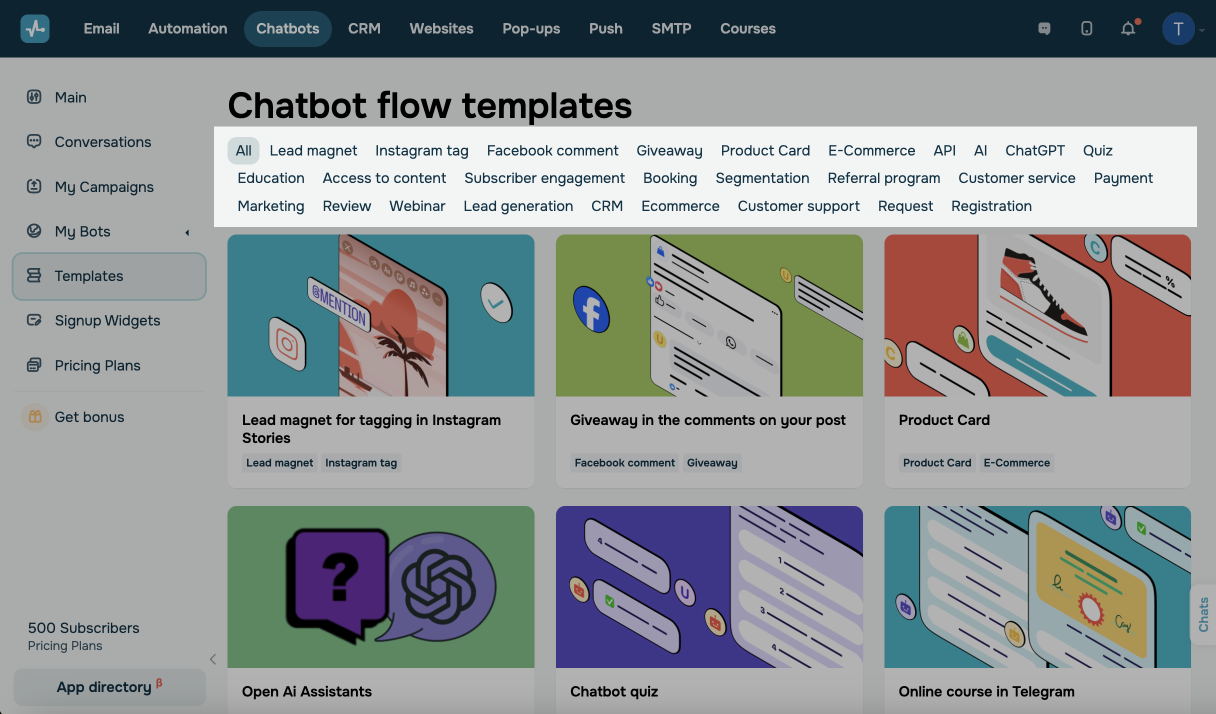Open the CRM section
This screenshot has height=714, width=1216.
364,28
